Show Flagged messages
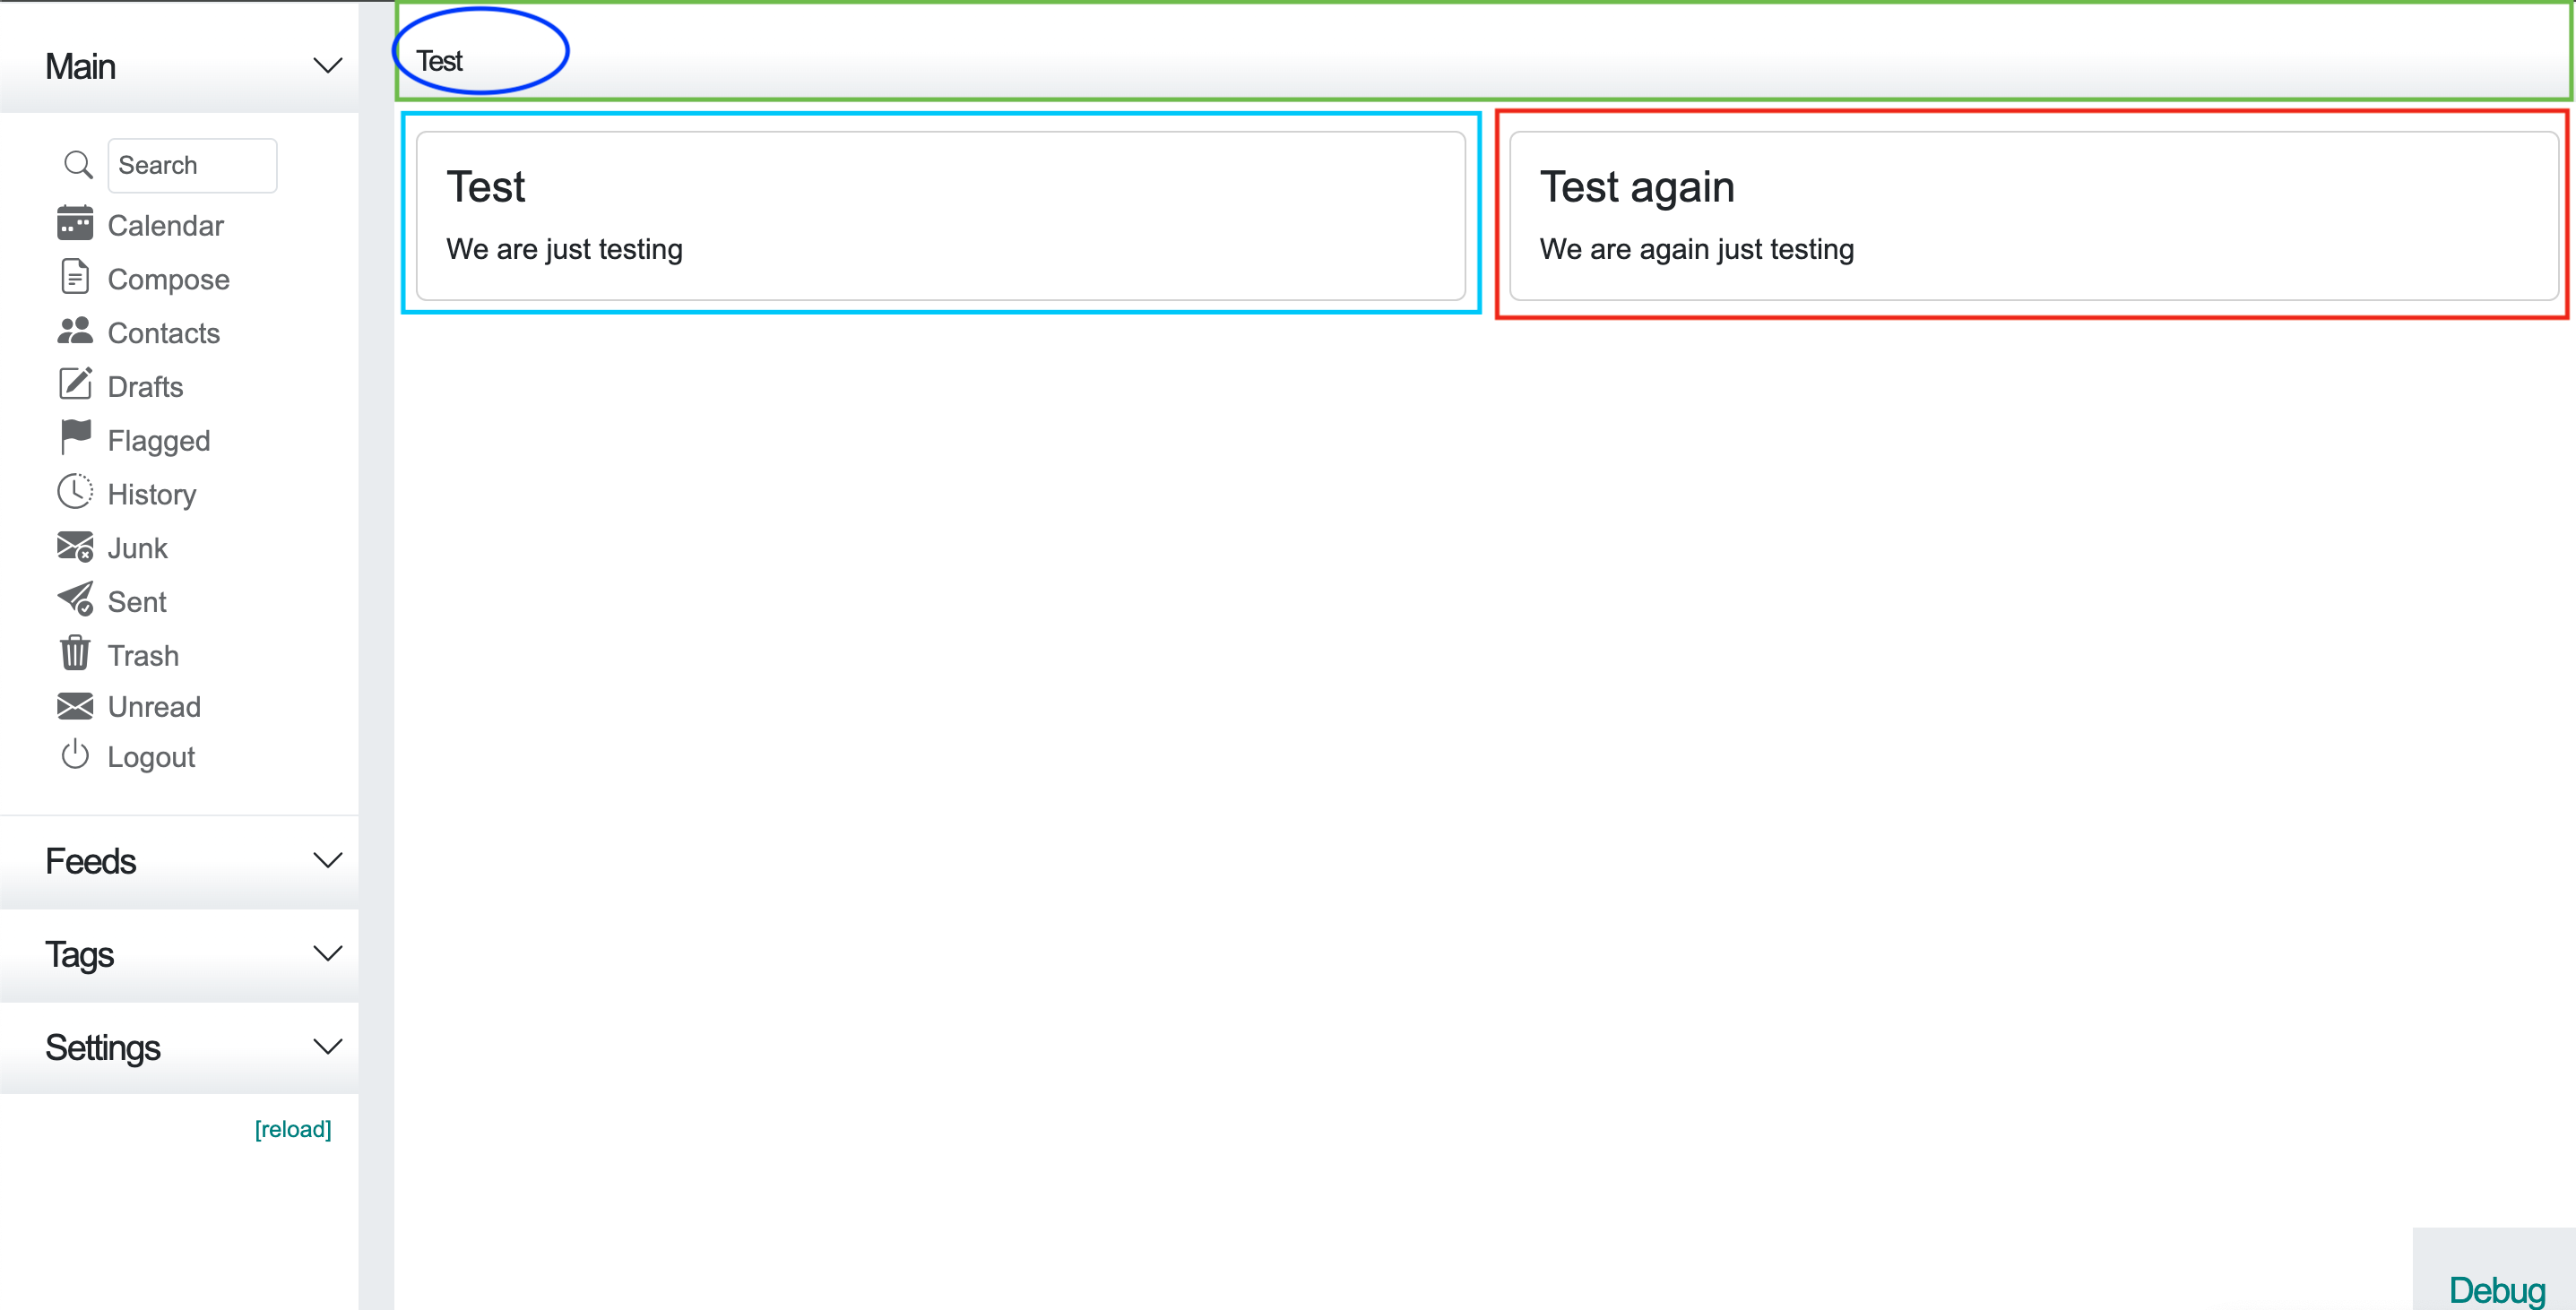This screenshot has width=2576, height=1310. (x=158, y=441)
